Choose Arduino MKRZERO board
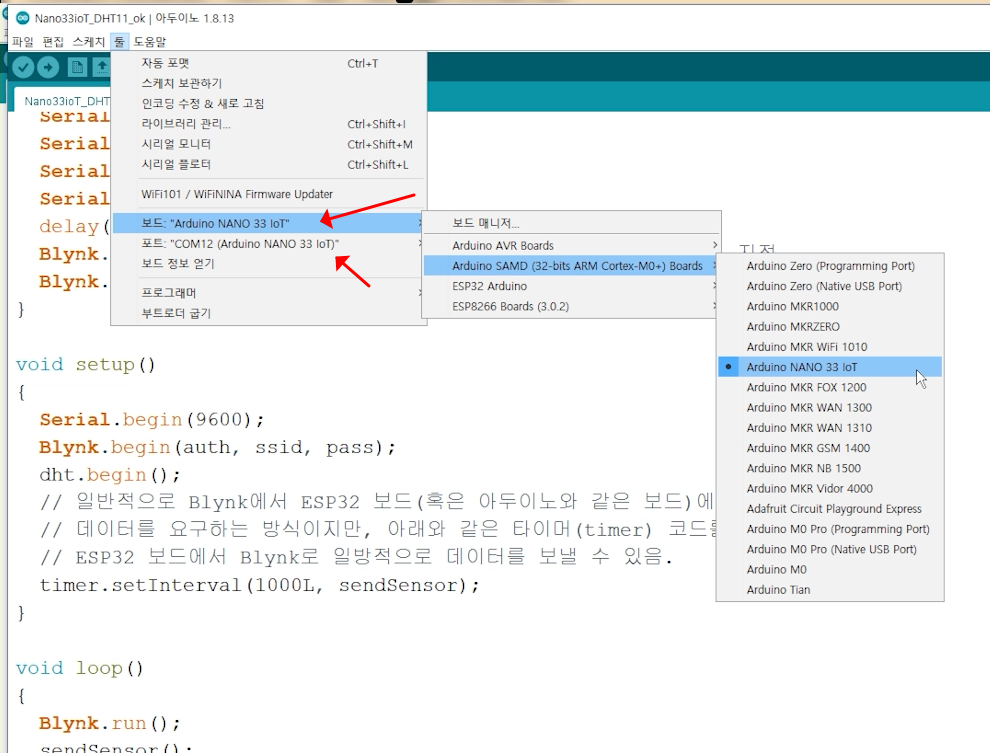Viewport: 990px width, 753px height. pos(830,326)
